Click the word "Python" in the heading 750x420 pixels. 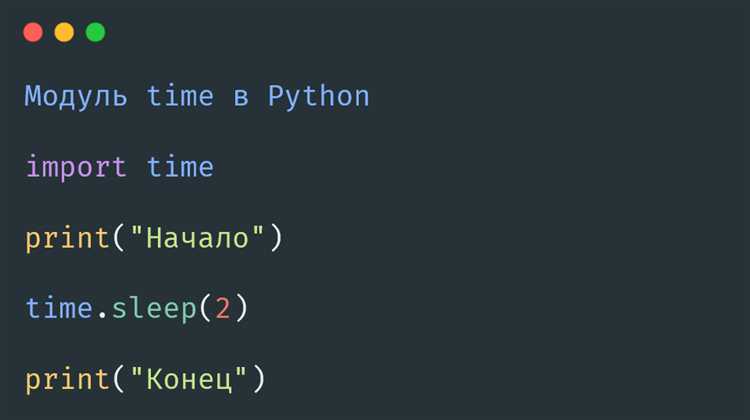click(319, 96)
